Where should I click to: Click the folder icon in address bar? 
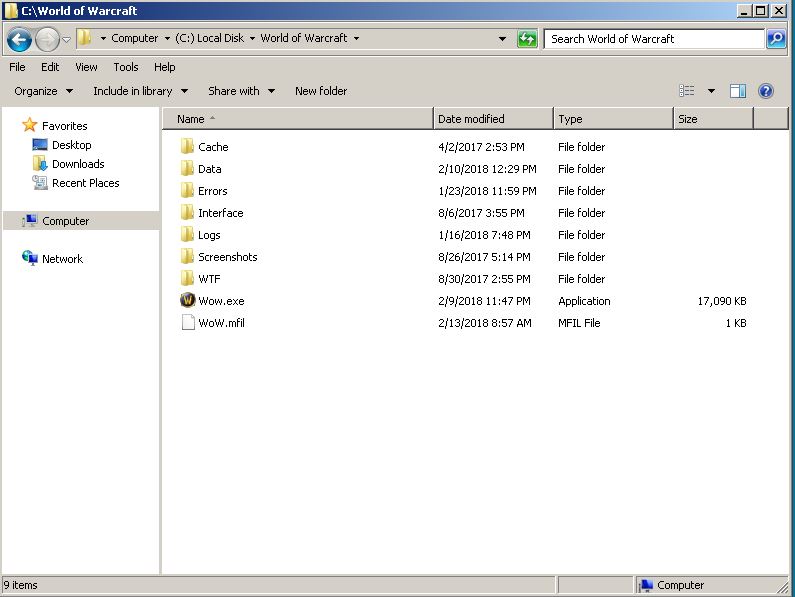point(84,38)
